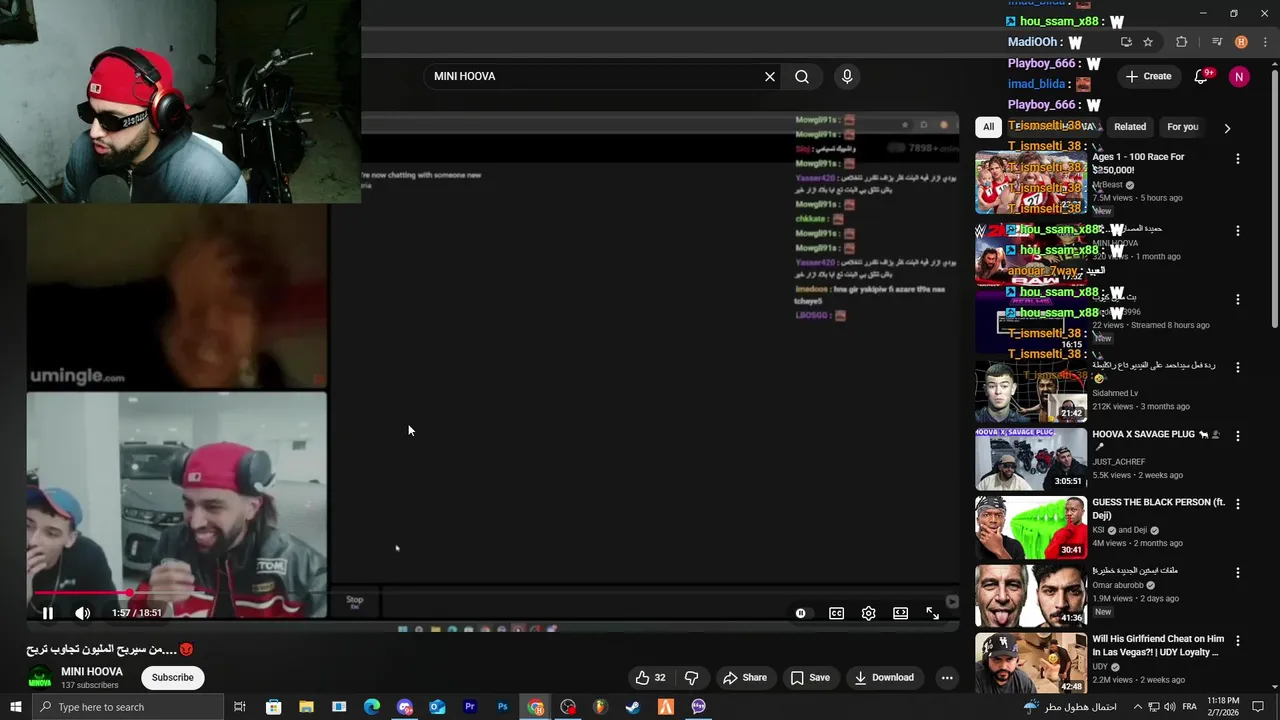Open MINI HOOVA channel name link

(x=92, y=672)
